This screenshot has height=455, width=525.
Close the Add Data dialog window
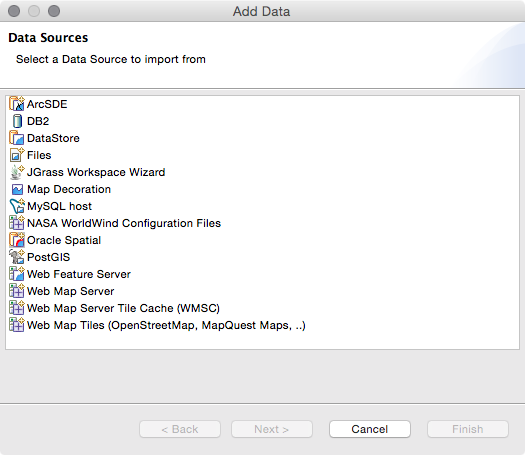click(14, 11)
